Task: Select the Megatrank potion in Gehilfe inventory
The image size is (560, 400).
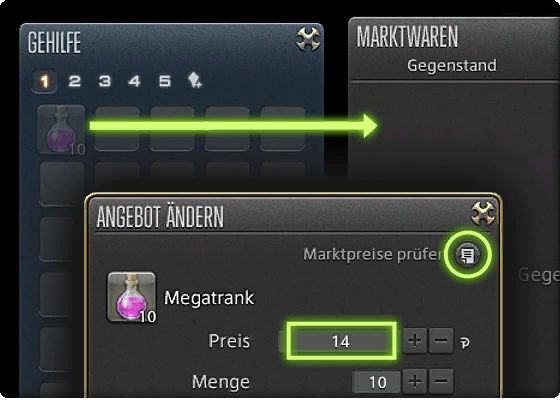Action: coord(61,129)
